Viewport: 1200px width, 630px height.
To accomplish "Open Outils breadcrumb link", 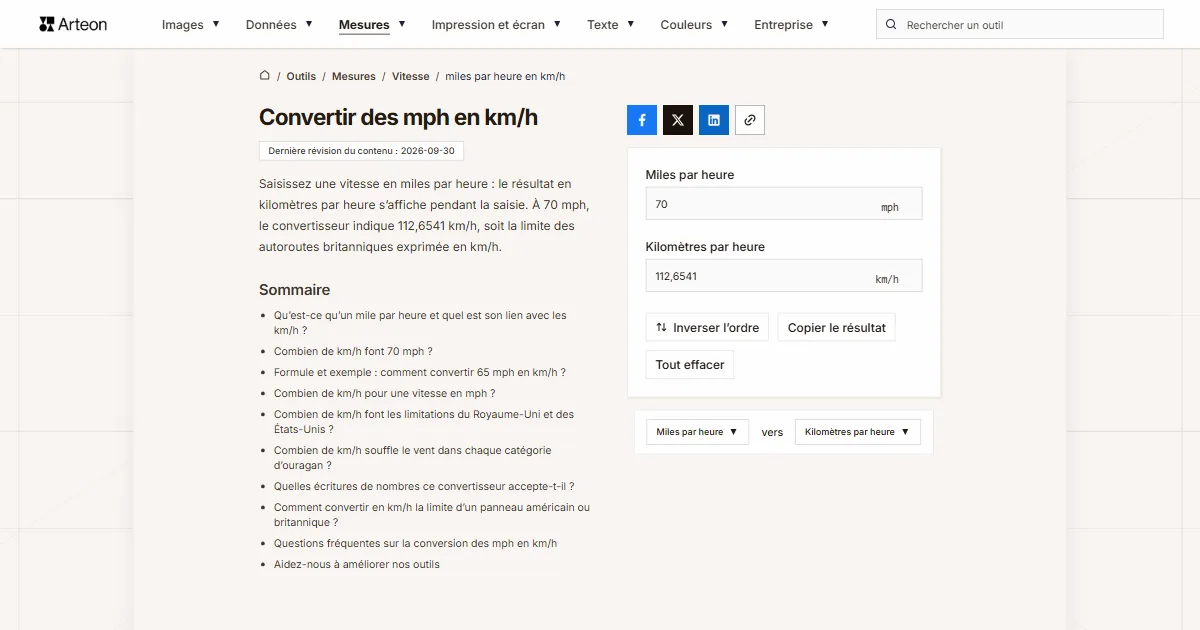I will pos(301,76).
